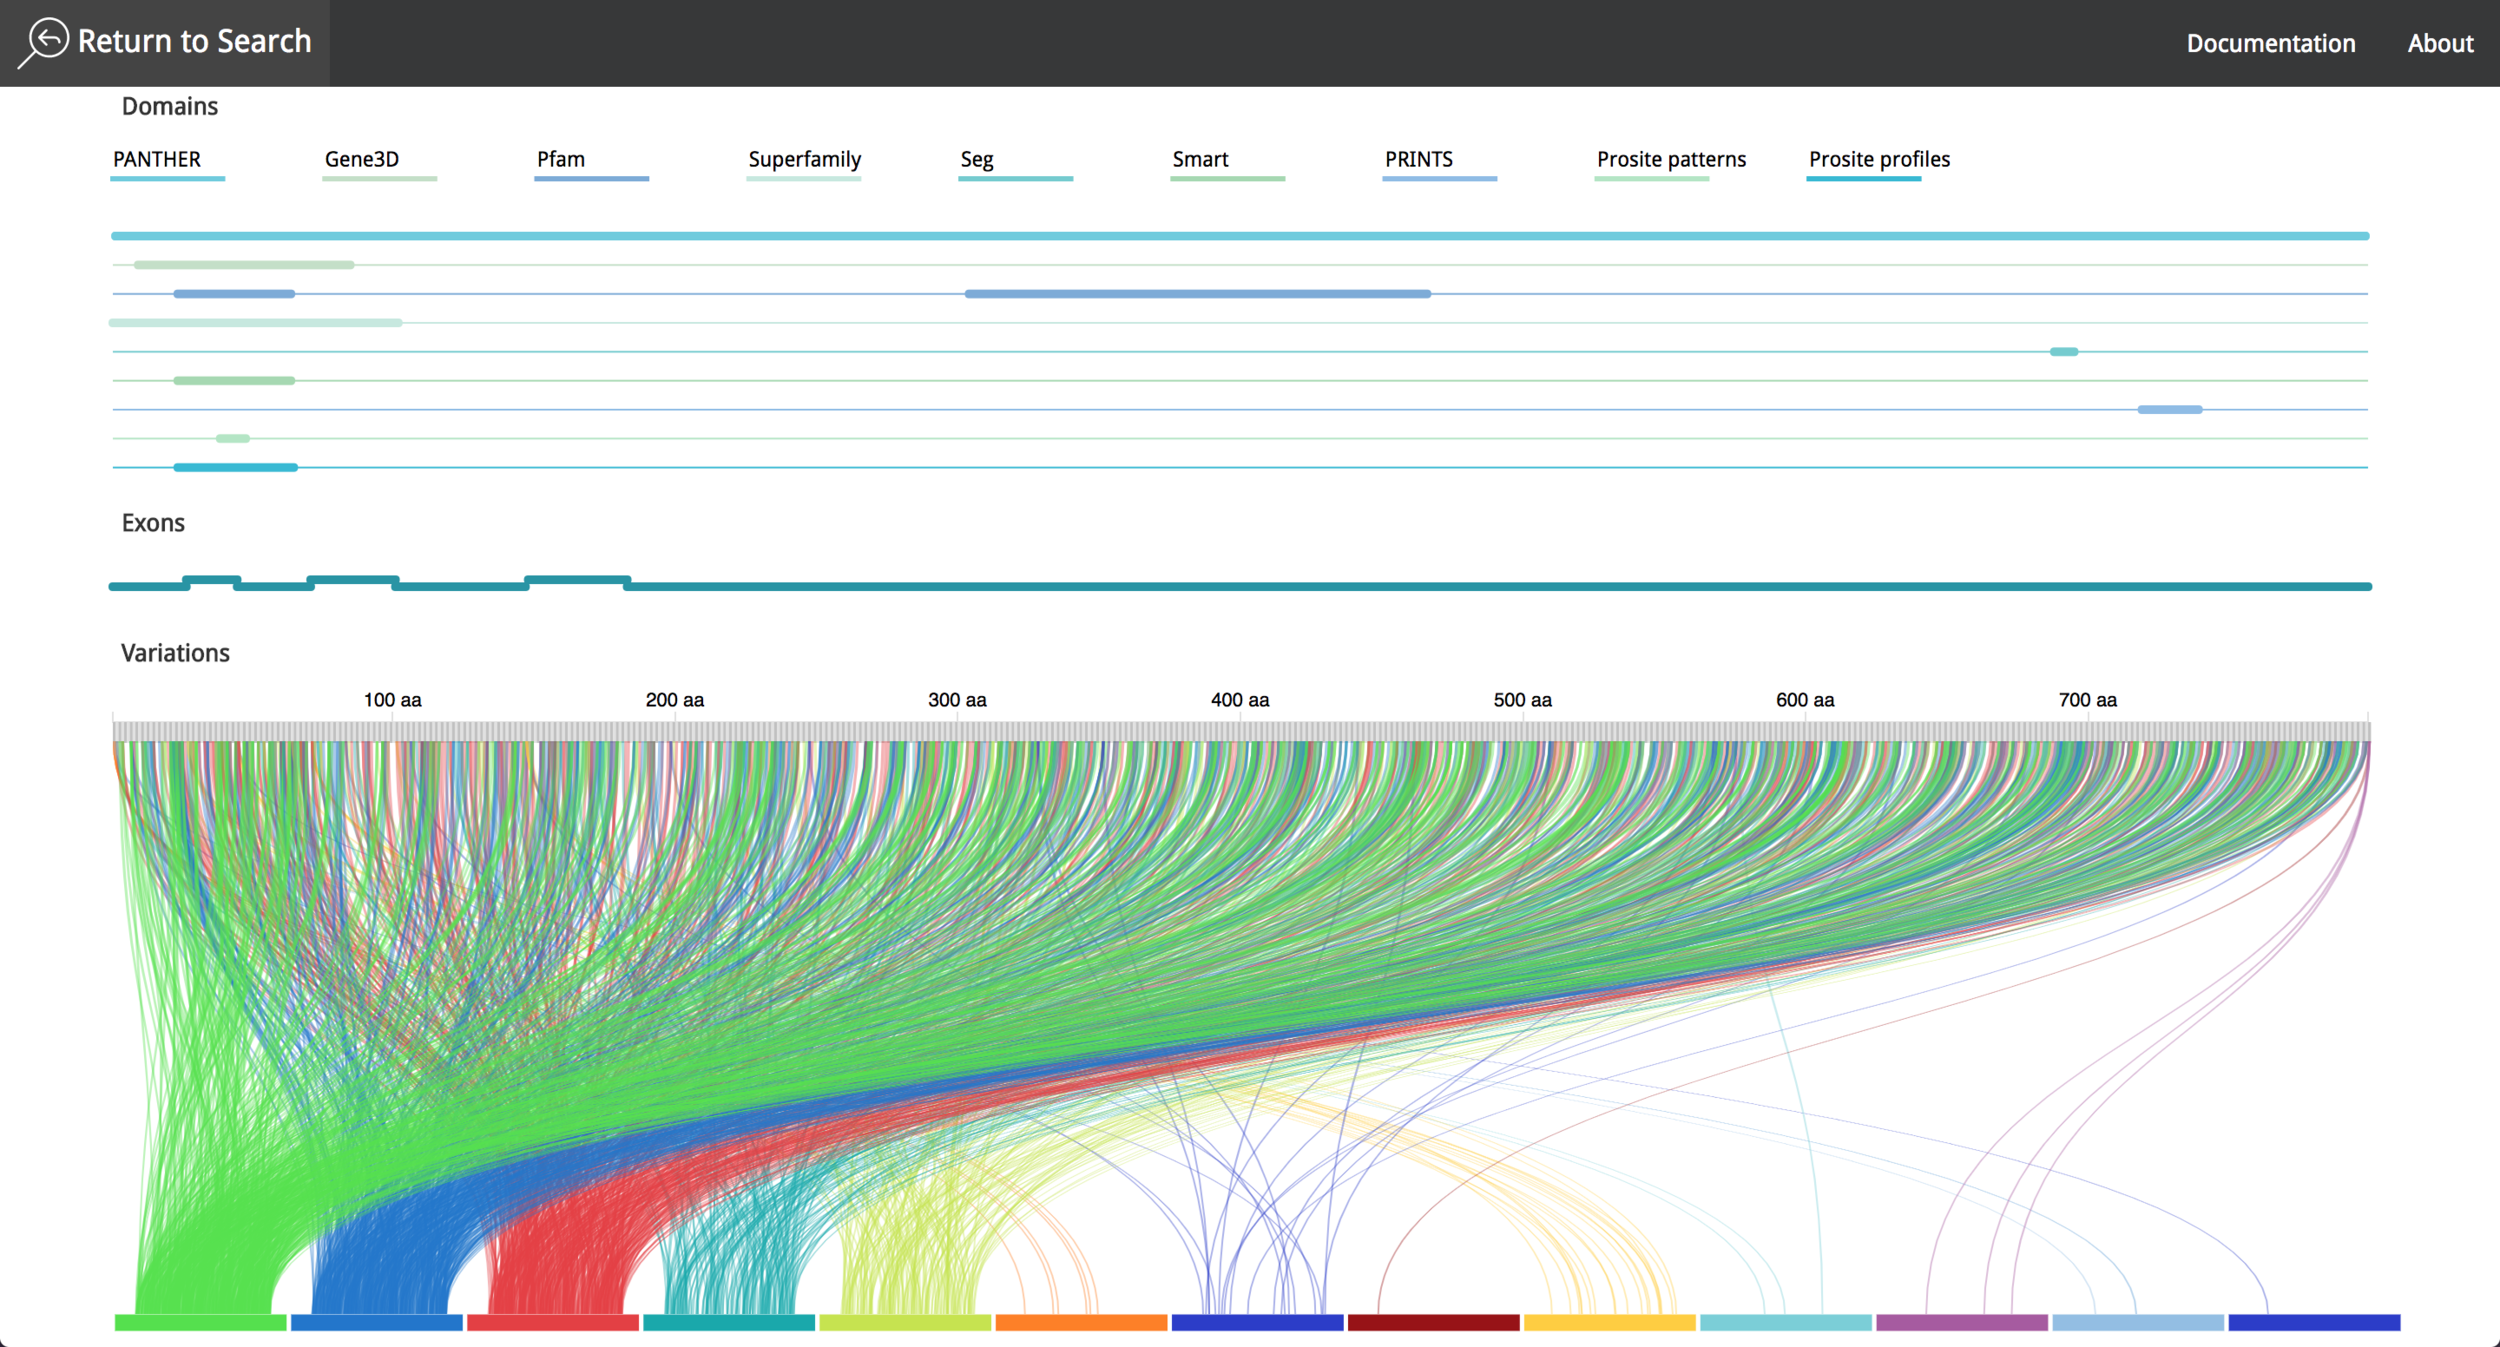Select the yellow variation category bar
Screen dimensions: 2500x1347
1610,1323
